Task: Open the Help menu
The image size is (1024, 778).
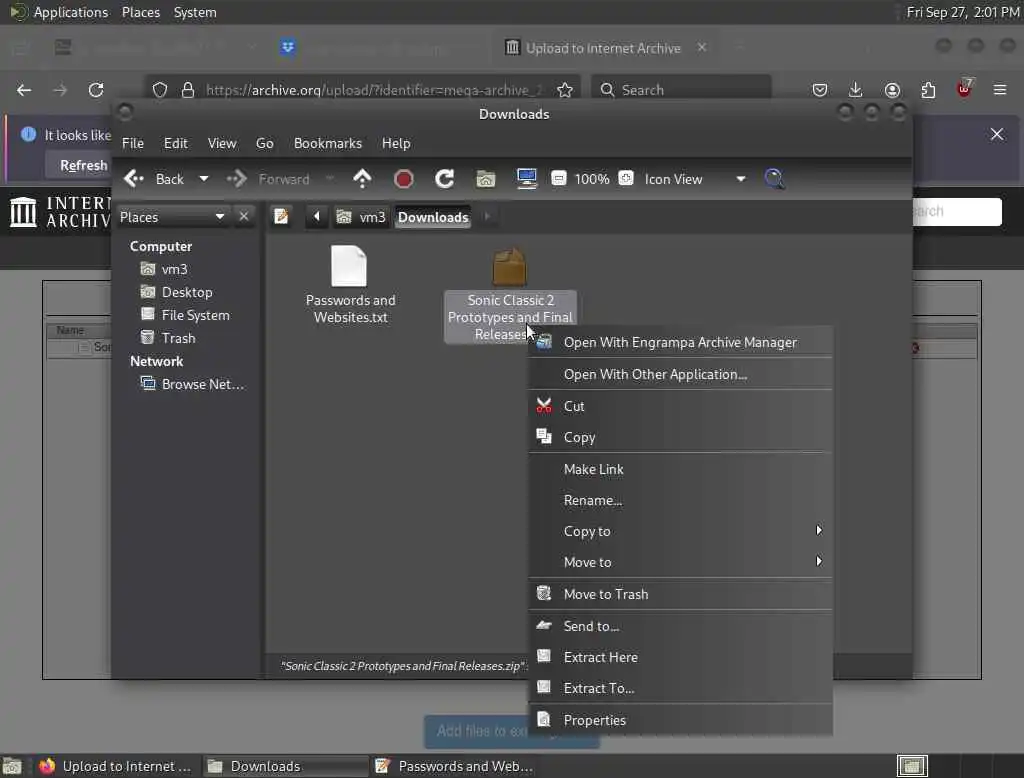Action: [396, 143]
